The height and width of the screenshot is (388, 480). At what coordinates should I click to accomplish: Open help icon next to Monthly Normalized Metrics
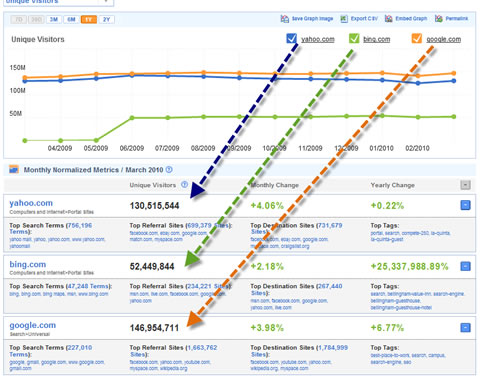pos(169,169)
